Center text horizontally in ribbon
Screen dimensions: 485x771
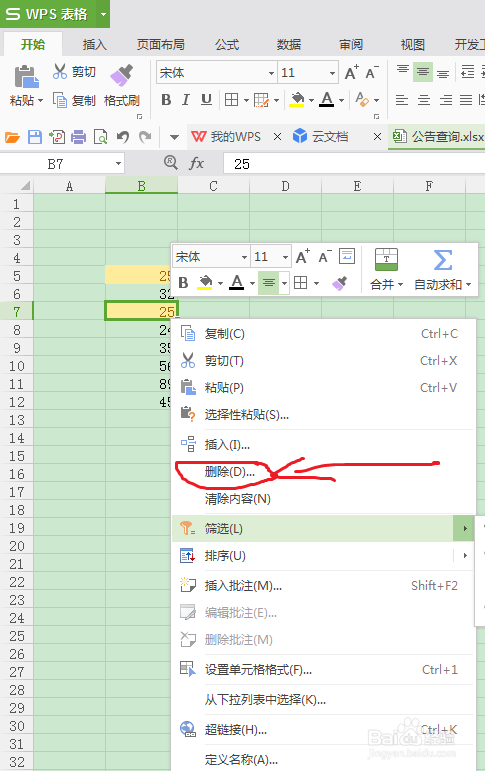(424, 100)
